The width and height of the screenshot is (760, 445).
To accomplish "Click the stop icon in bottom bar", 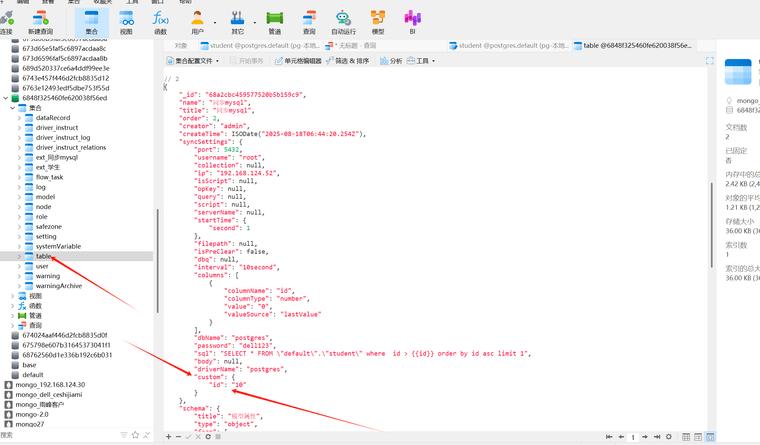I will pyautogui.click(x=218, y=437).
